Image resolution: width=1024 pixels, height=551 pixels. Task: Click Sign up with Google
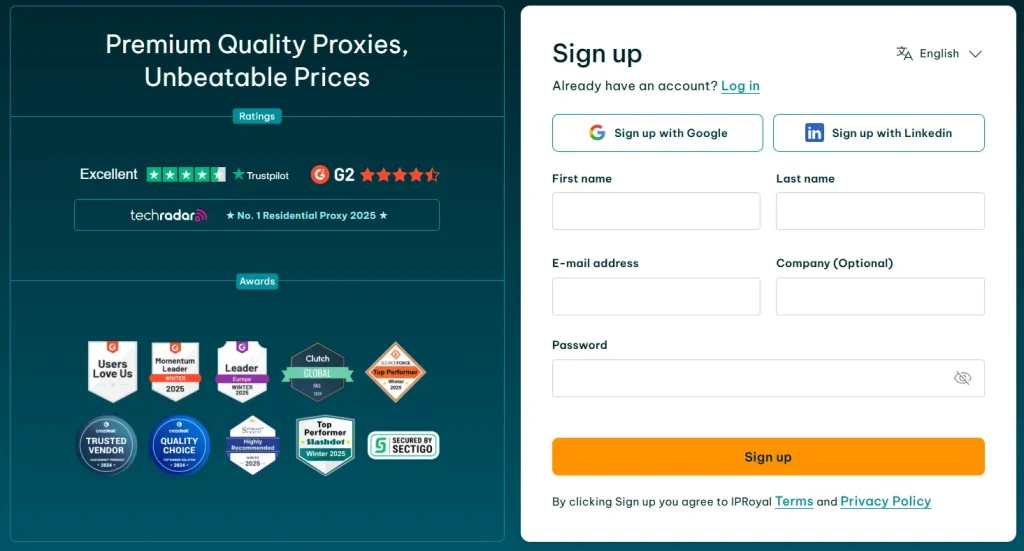[657, 133]
